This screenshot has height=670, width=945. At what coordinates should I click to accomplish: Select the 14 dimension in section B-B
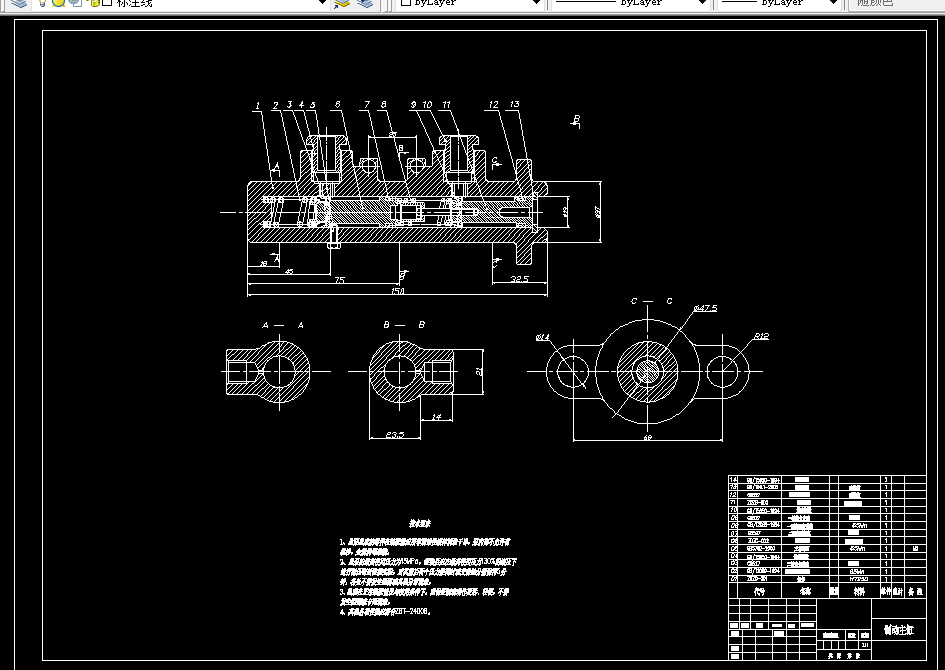tap(437, 416)
